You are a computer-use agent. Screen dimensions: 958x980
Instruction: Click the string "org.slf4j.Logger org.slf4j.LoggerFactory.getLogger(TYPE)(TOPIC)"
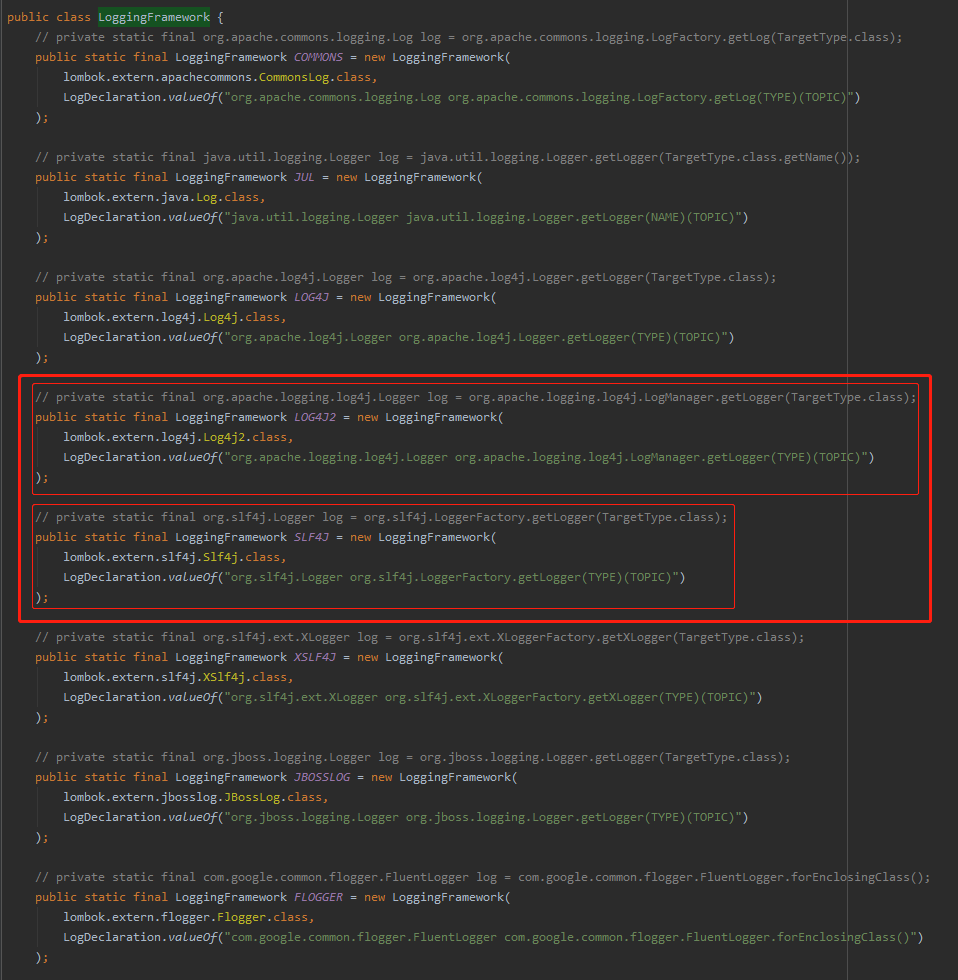pyautogui.click(x=451, y=577)
